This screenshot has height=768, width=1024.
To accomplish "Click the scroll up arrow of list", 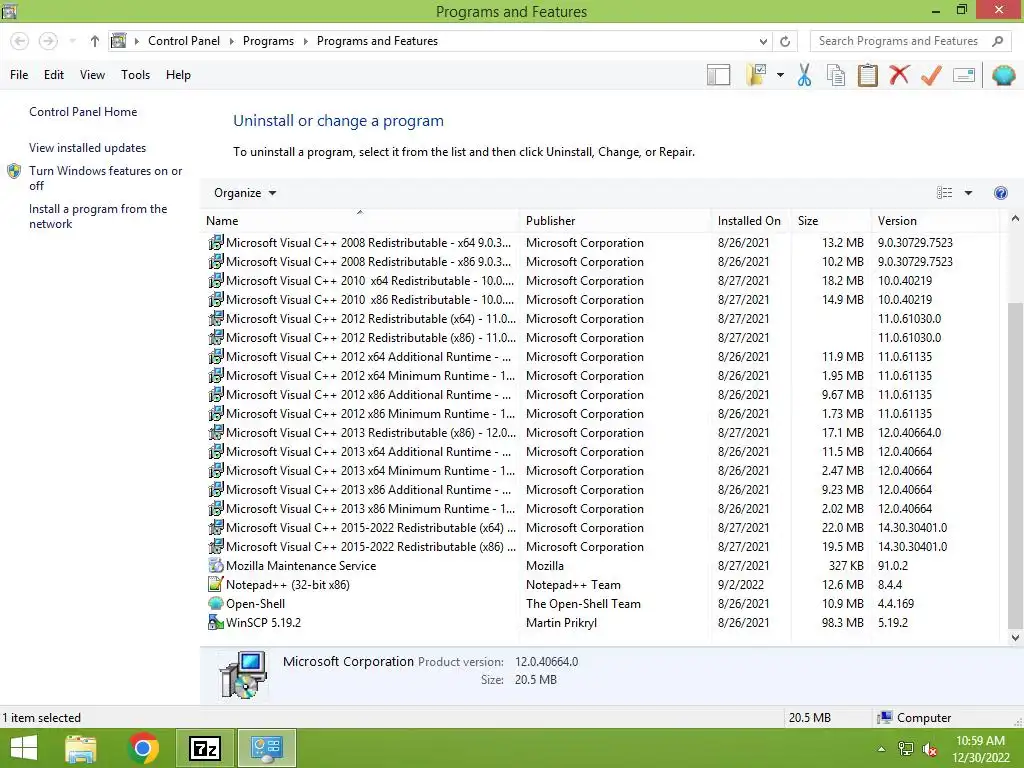I will coord(1015,219).
